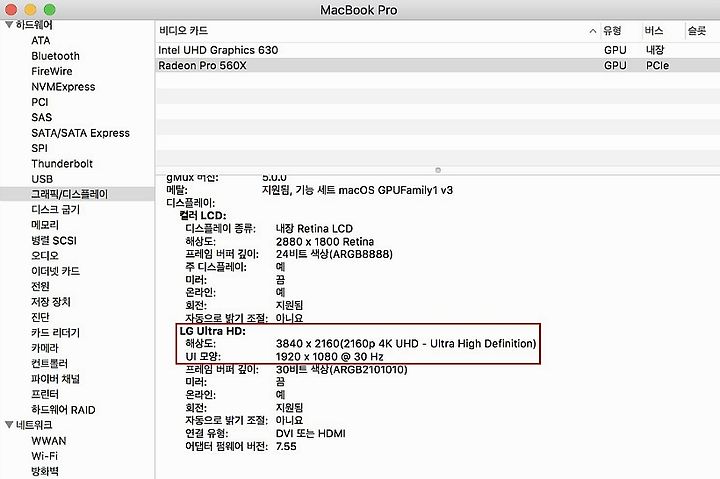Click 30비트 색상(ARGB2101010) value
The image size is (720, 479).
click(x=341, y=370)
